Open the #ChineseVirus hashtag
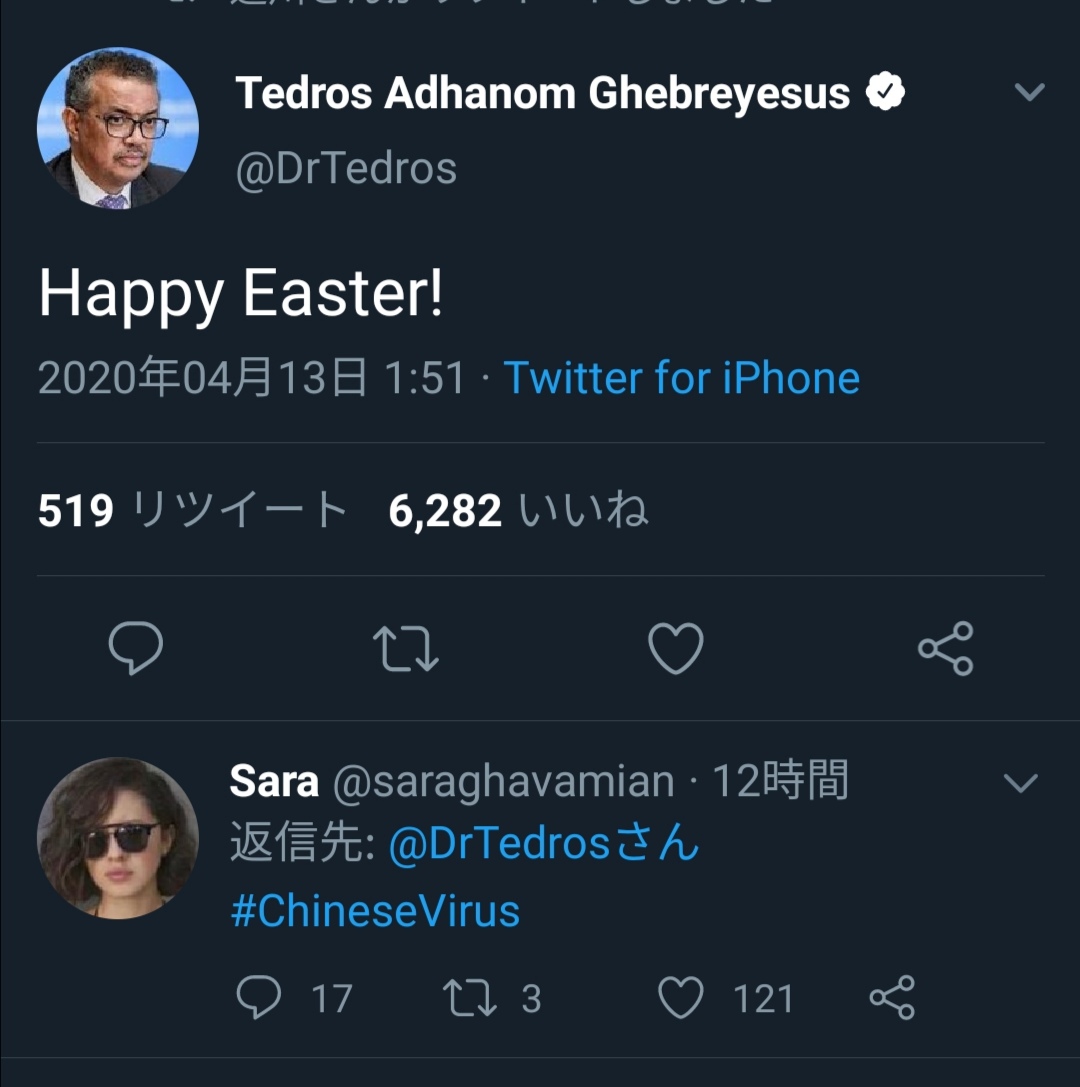Viewport: 1080px width, 1087px height. click(375, 911)
